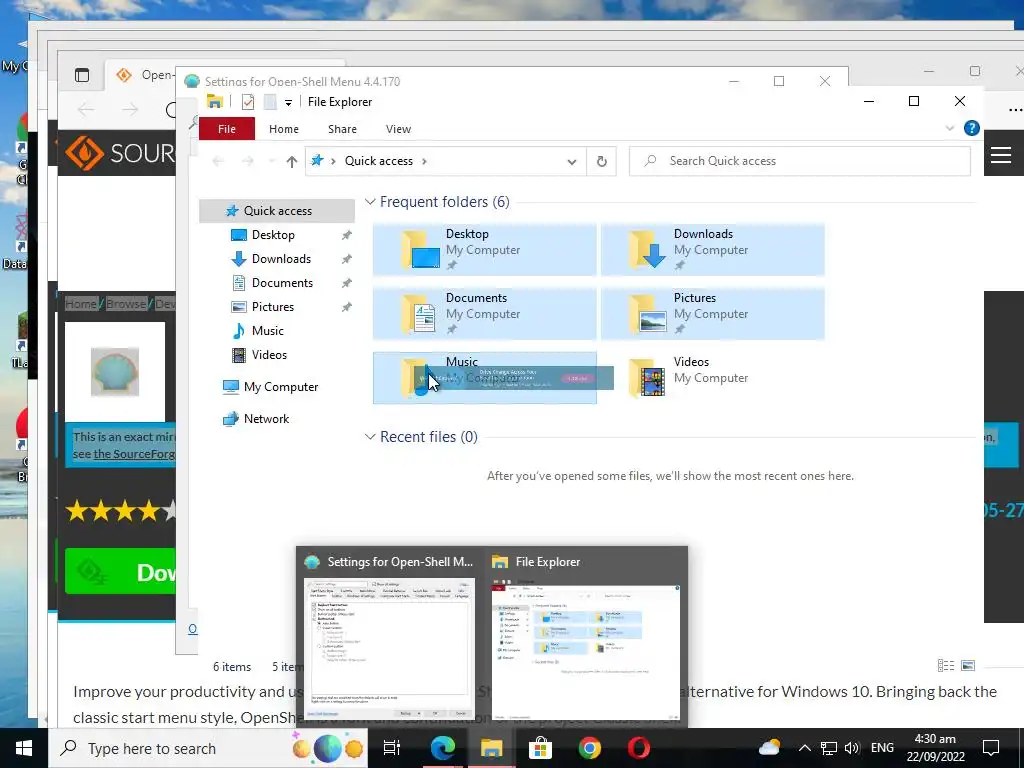Click the network icon in the system tray
The height and width of the screenshot is (768, 1024).
(x=829, y=748)
